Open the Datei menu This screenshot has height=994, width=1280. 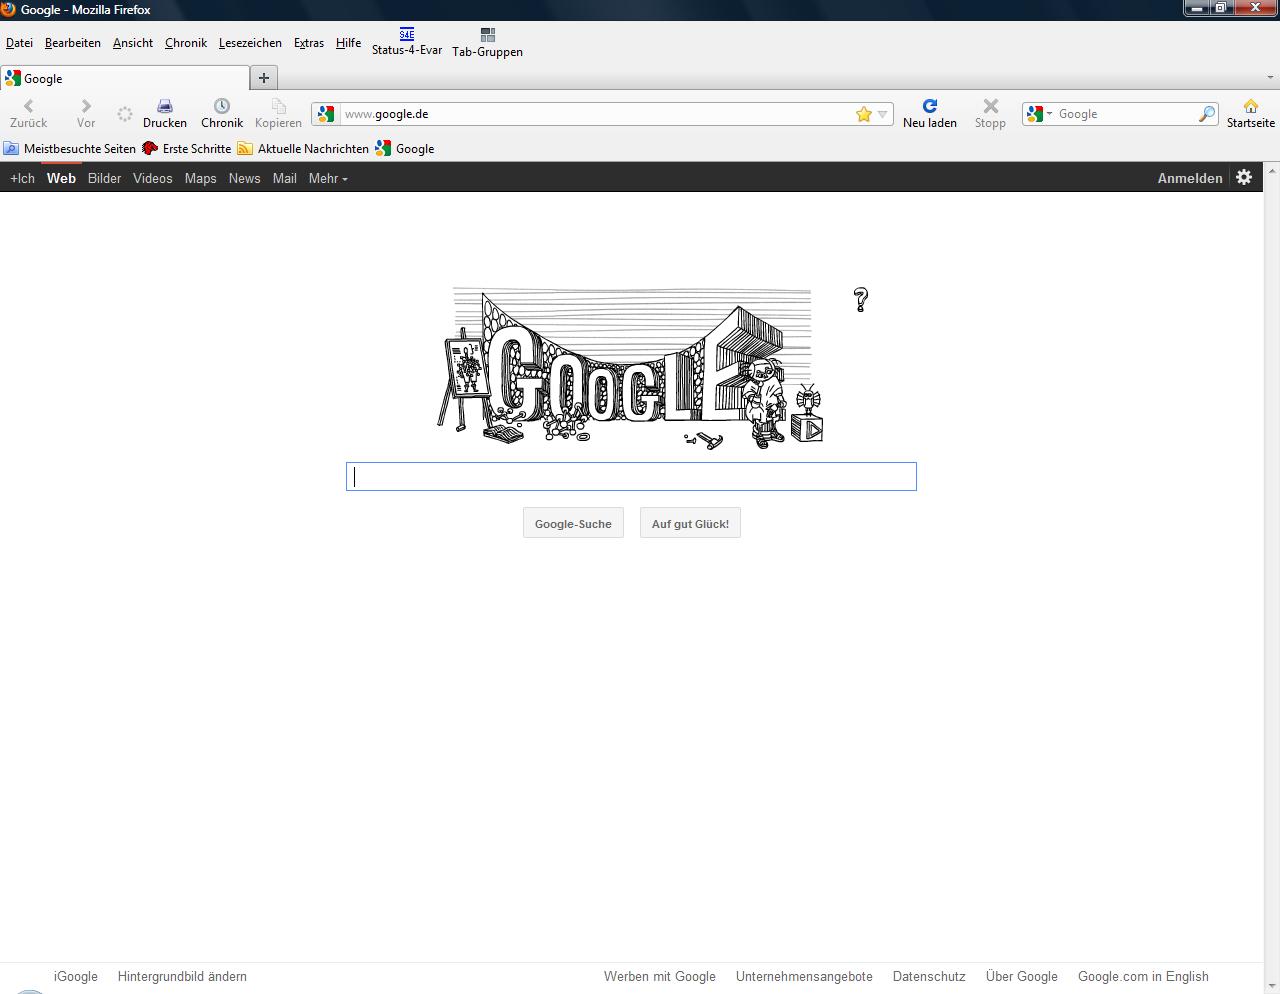point(19,43)
